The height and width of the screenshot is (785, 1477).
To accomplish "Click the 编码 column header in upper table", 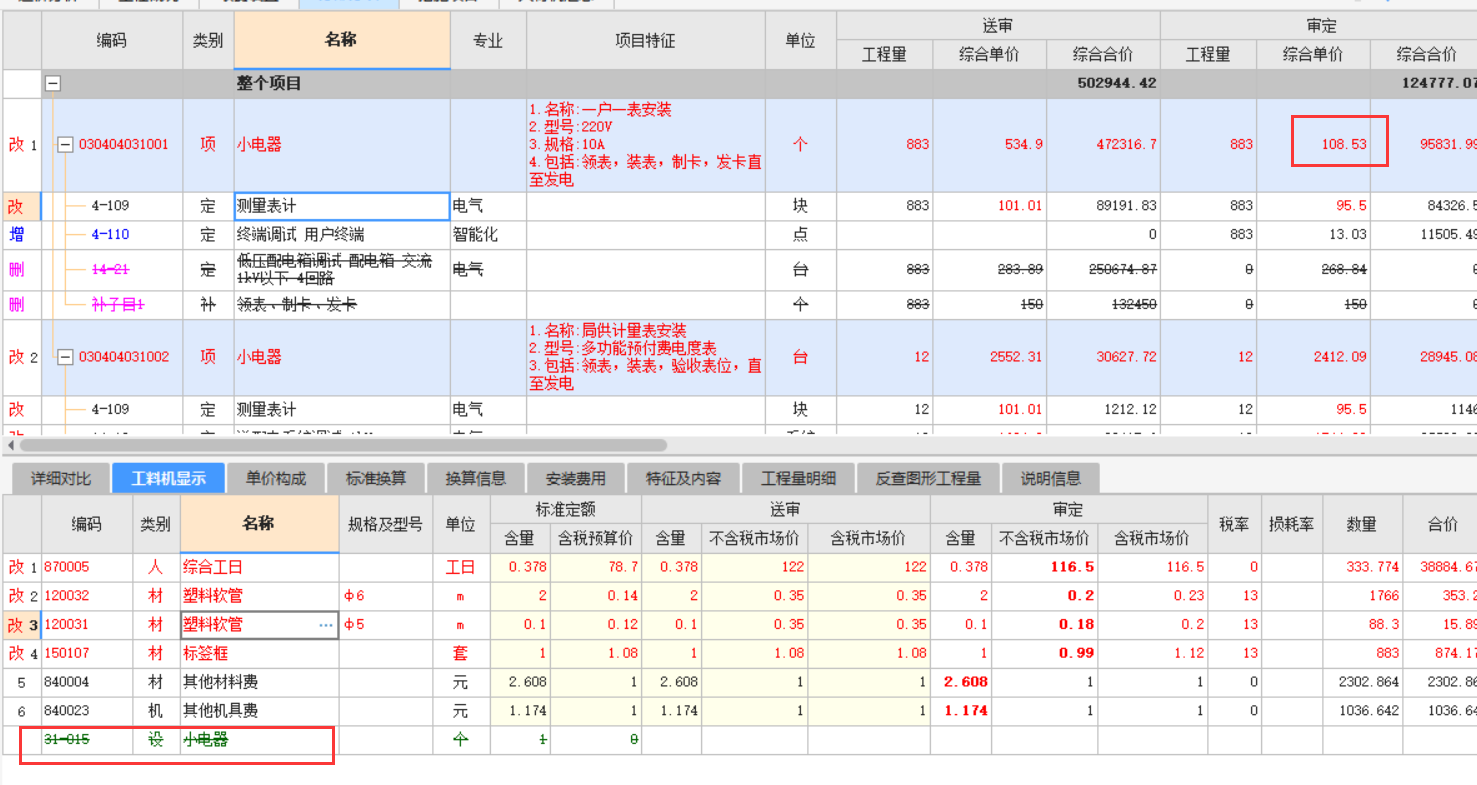I will tap(112, 40).
